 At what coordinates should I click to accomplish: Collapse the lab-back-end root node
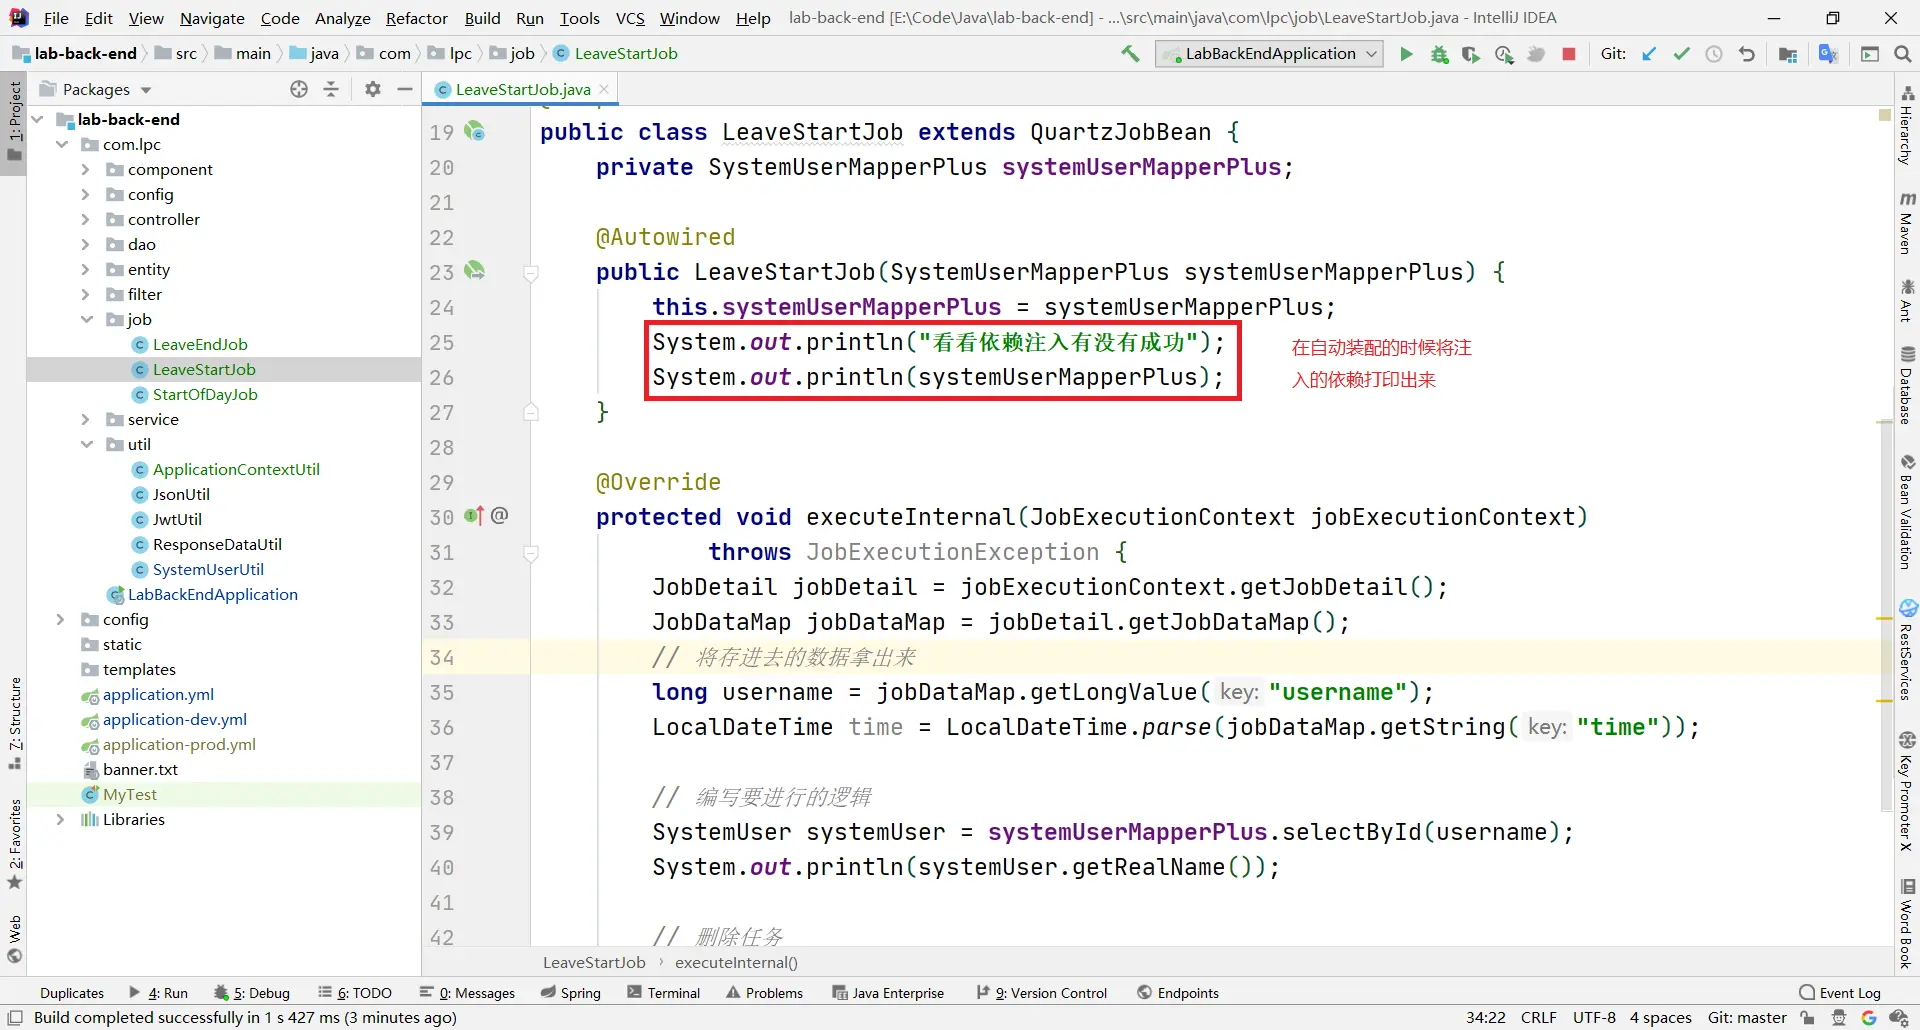[x=38, y=119]
